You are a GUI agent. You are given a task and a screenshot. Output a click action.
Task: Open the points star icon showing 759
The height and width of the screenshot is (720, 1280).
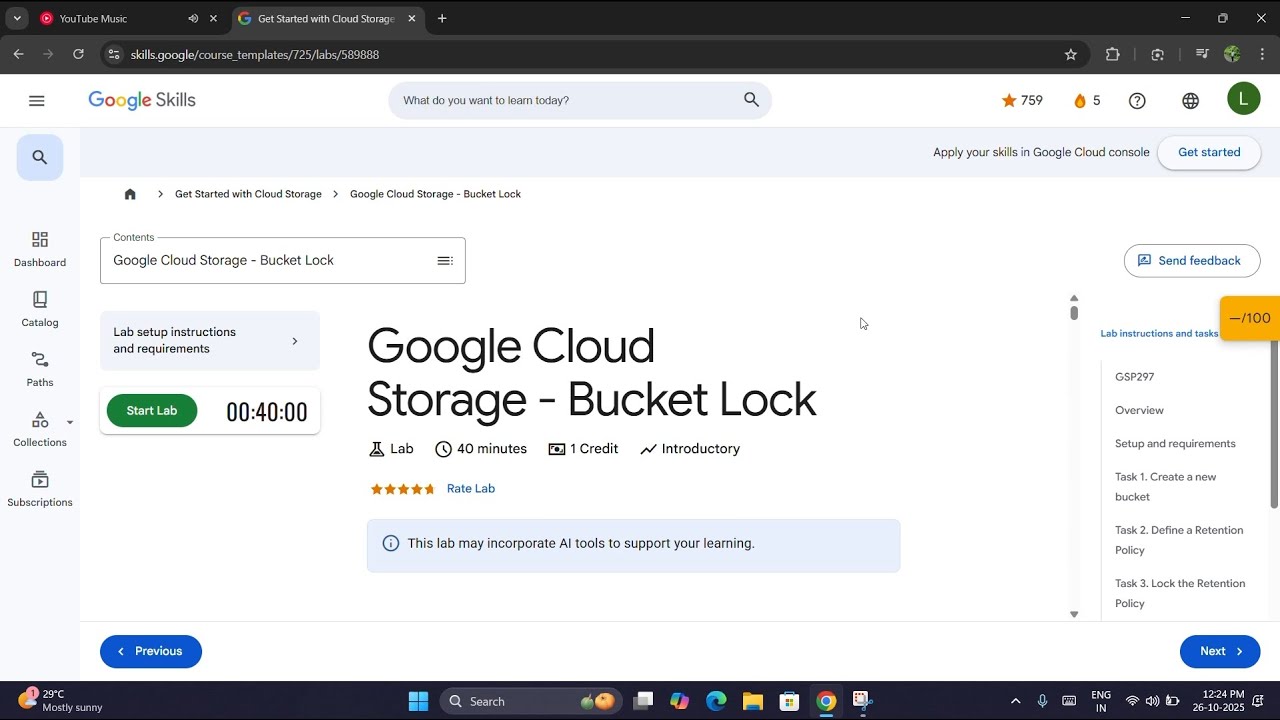coord(1009,100)
